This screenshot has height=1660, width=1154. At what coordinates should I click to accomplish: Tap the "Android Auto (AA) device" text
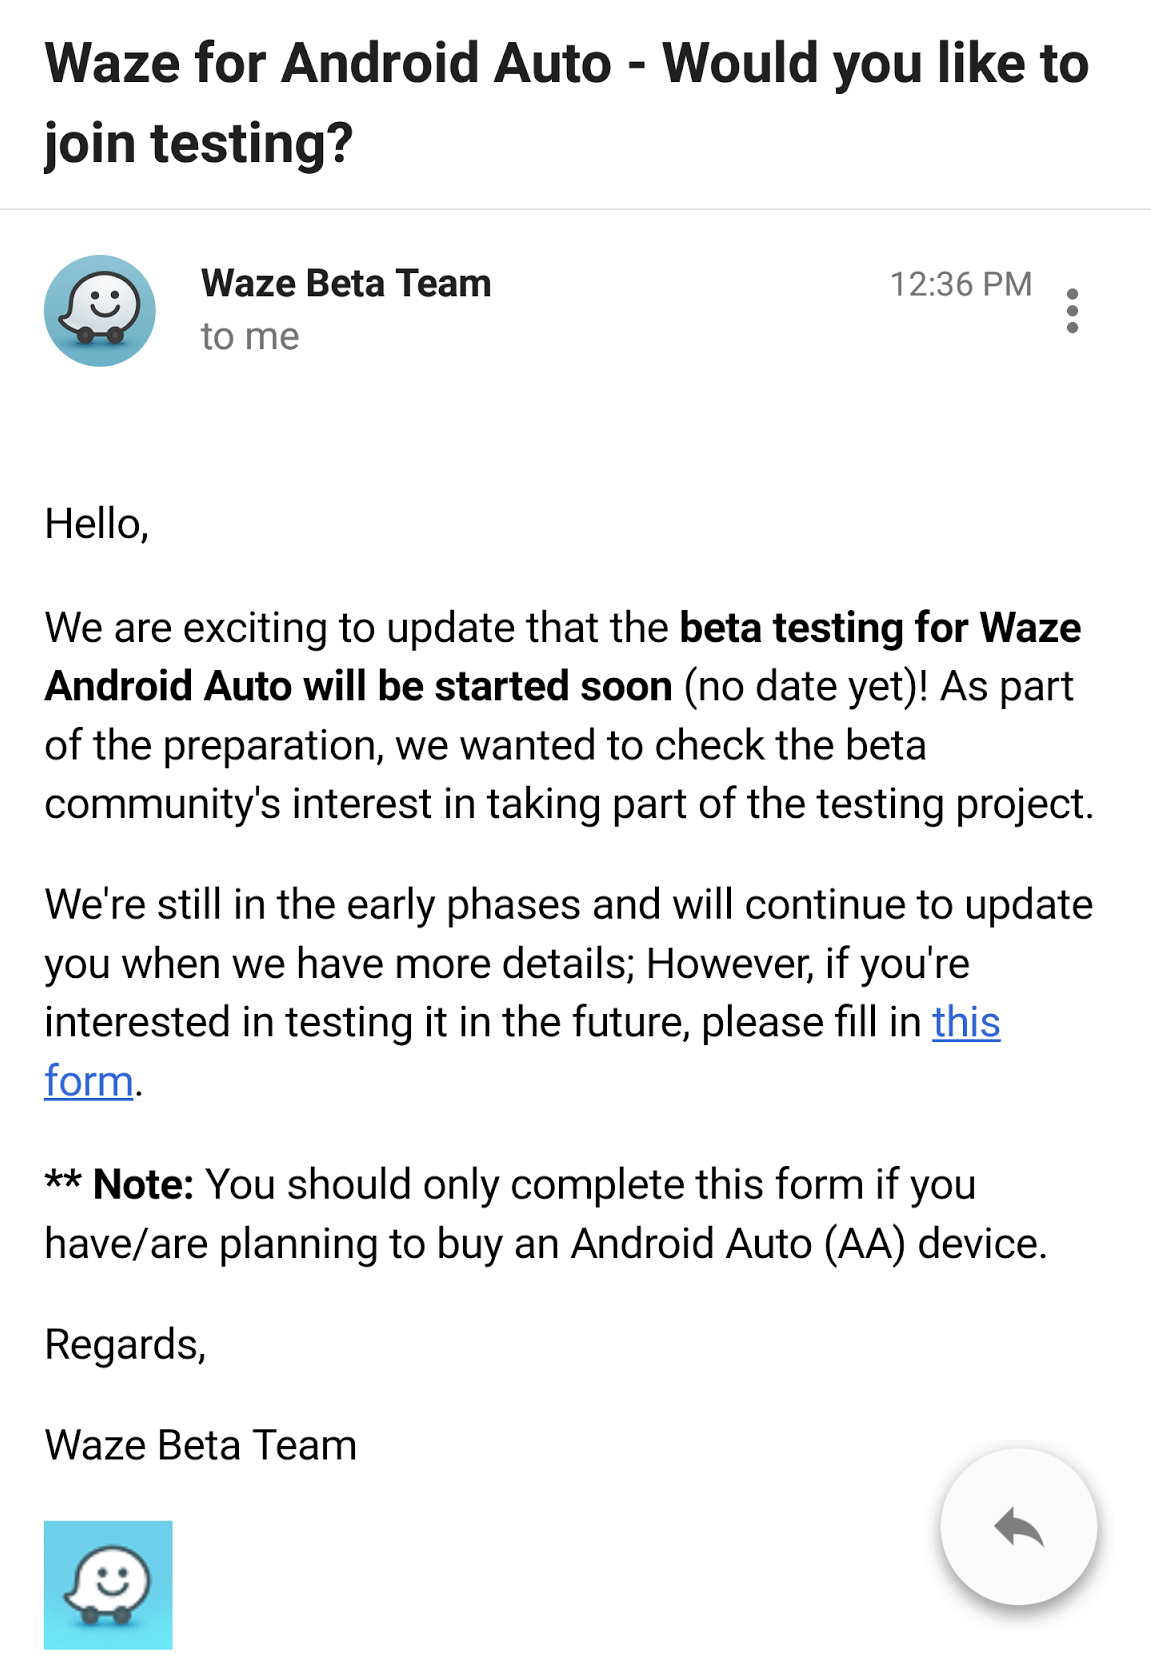click(x=808, y=1244)
